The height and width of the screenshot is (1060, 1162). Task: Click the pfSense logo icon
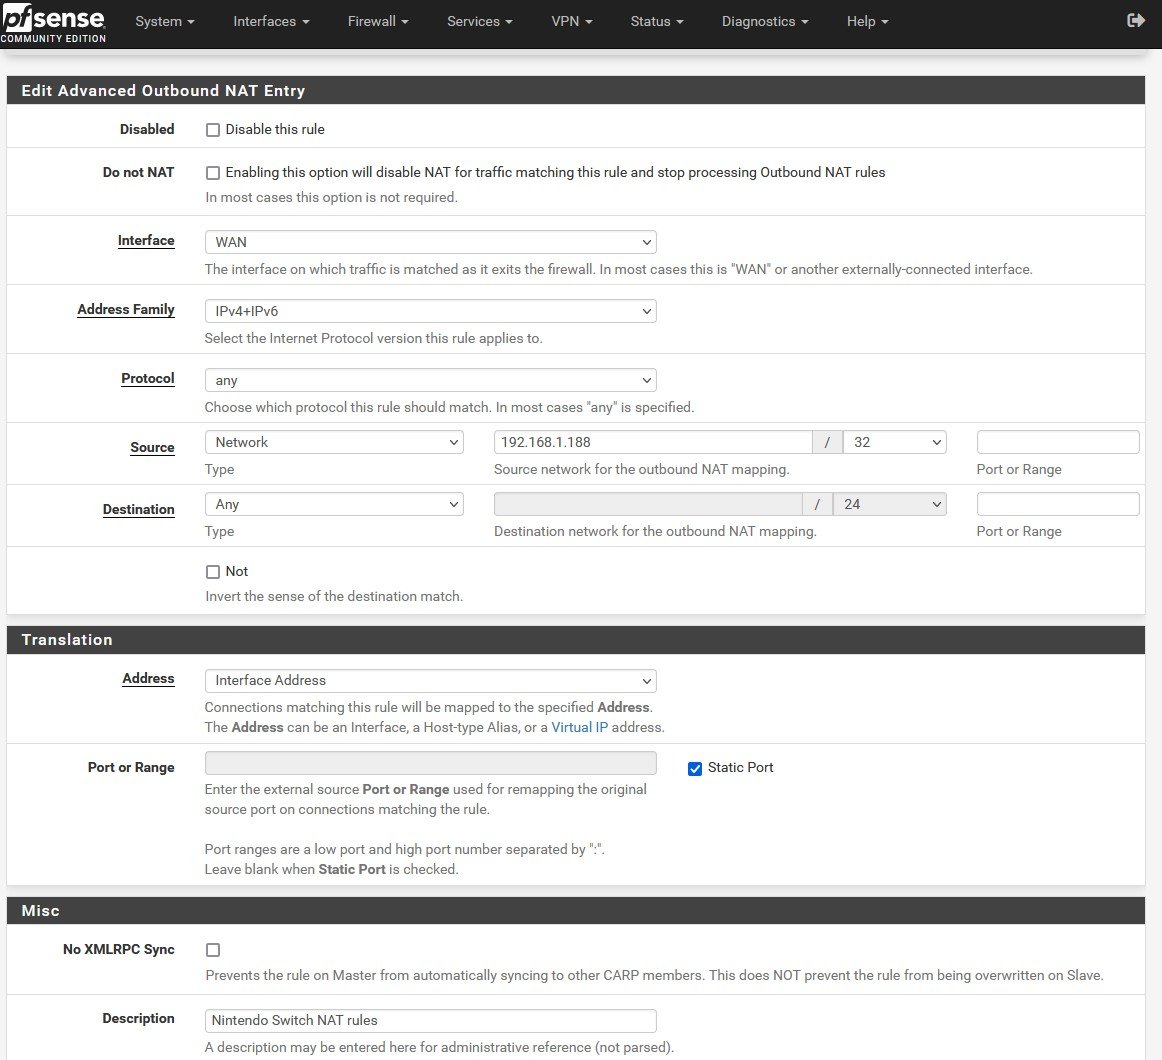53,22
